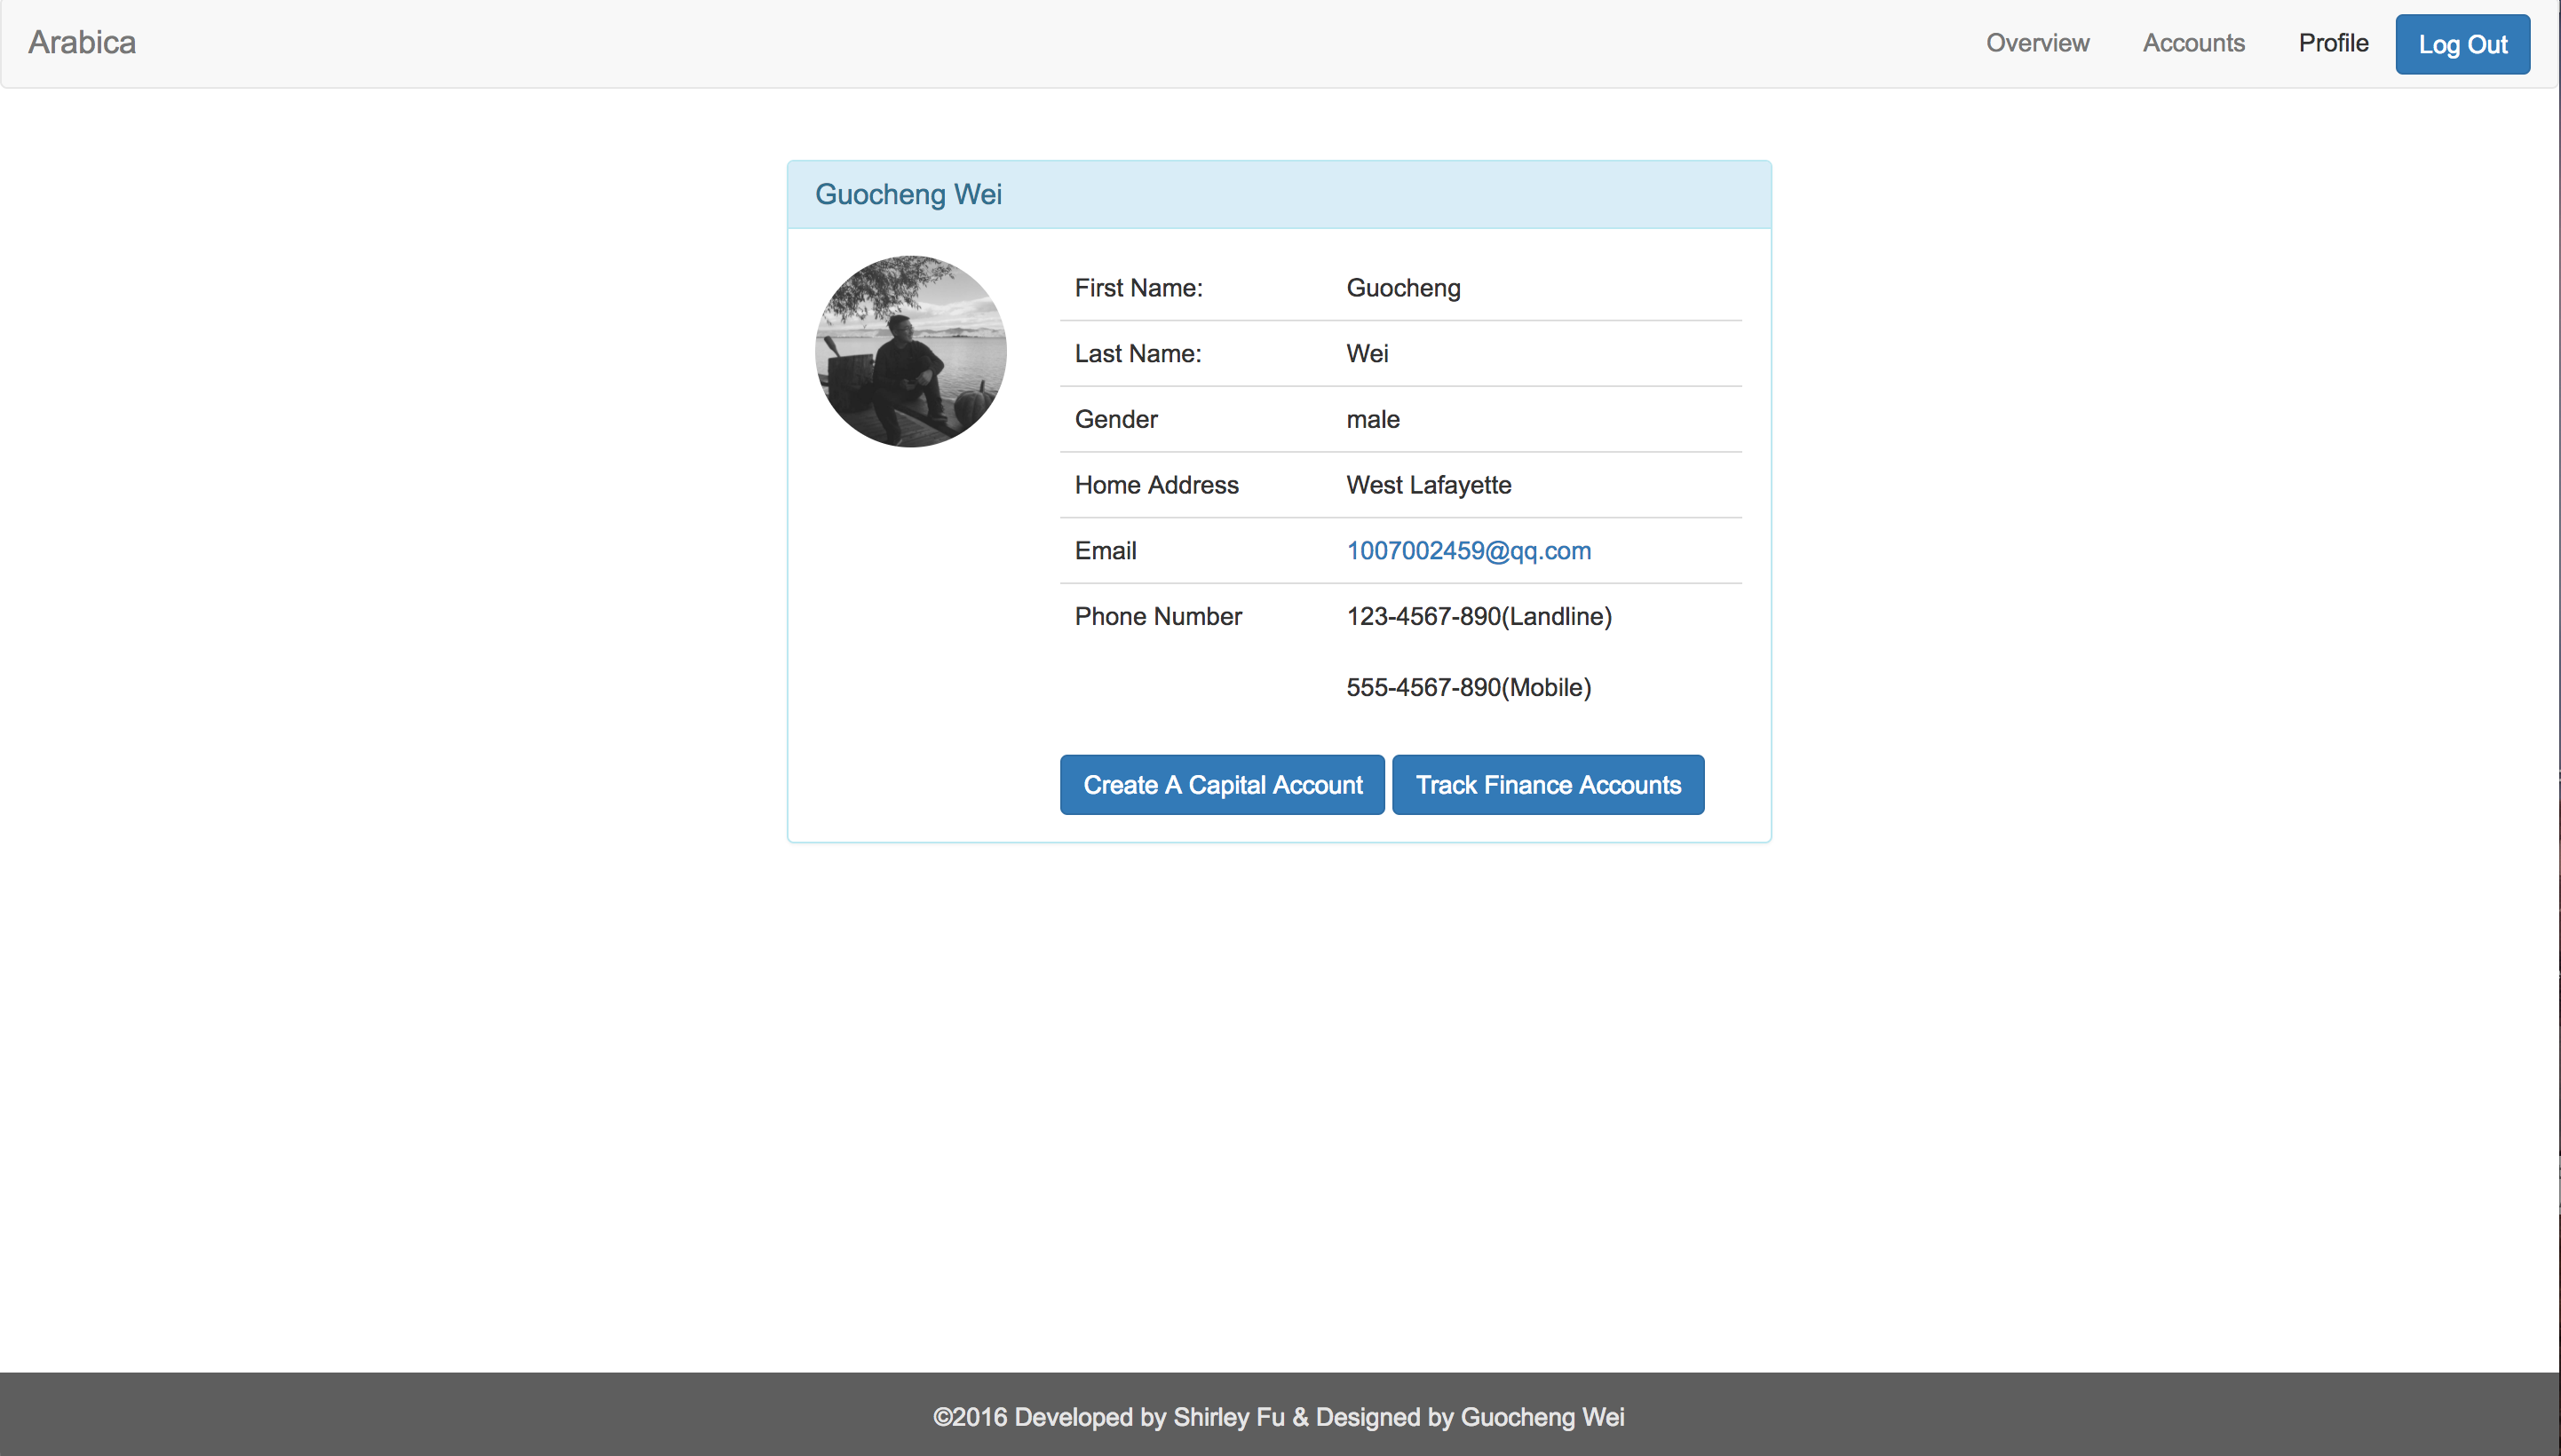This screenshot has height=1456, width=2561.
Task: Click the Last Name value Wei
Action: coord(1367,353)
